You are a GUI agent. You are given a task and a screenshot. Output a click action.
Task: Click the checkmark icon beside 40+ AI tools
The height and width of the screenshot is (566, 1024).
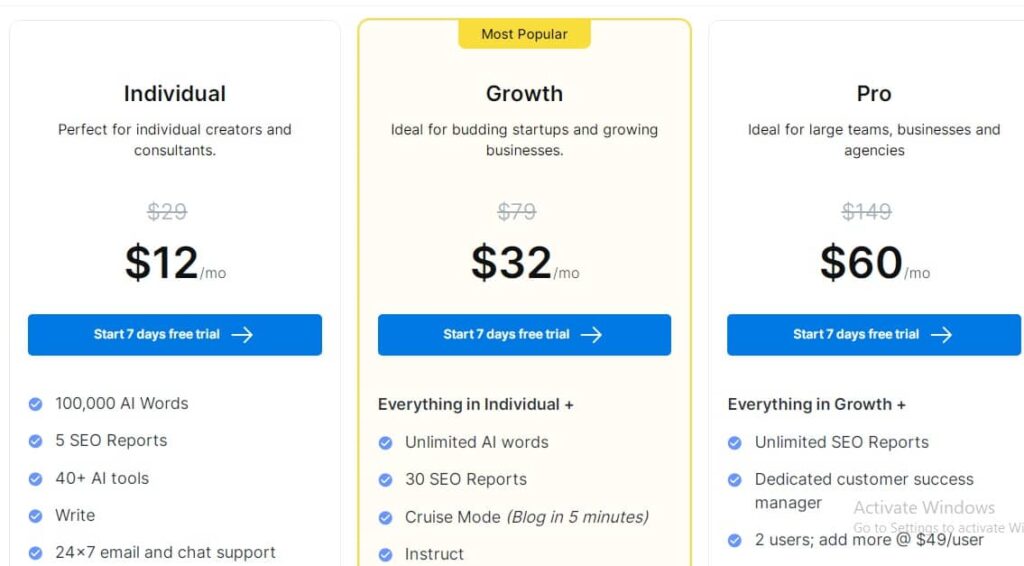click(x=36, y=479)
